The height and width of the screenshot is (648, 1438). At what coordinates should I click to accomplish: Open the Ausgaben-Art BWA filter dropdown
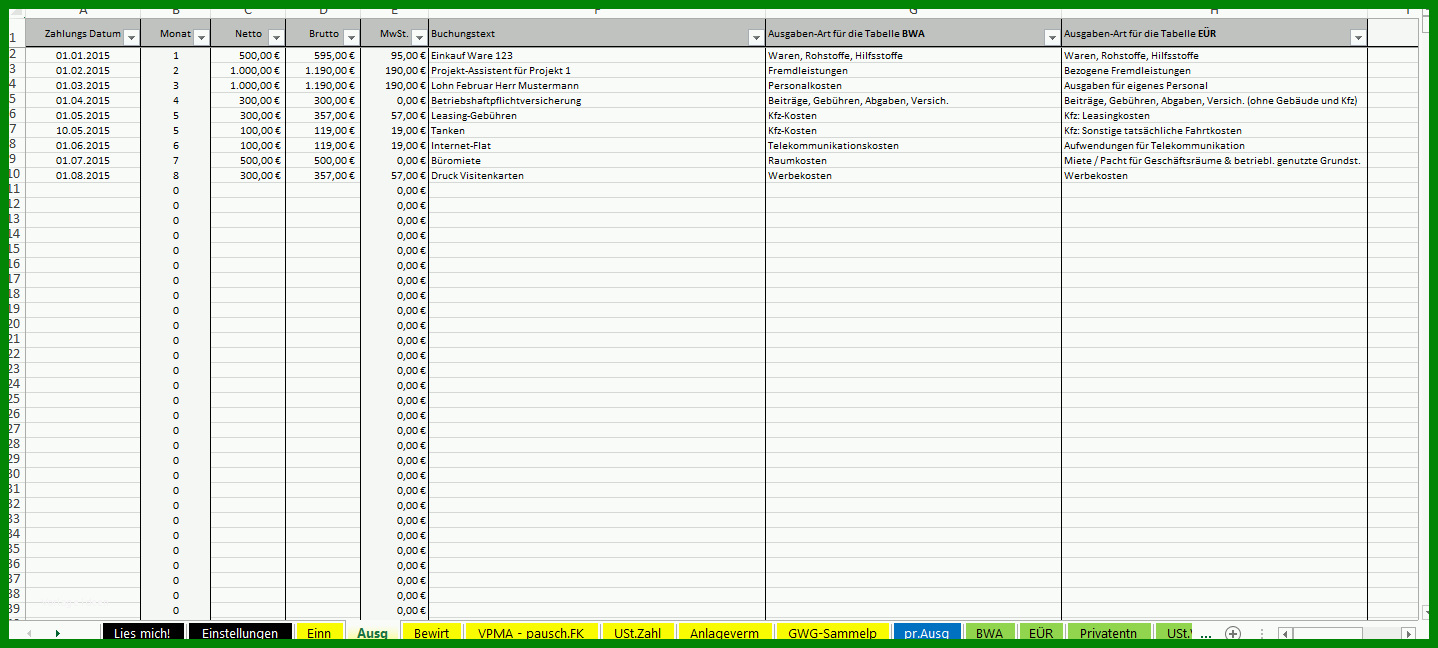(x=1052, y=37)
